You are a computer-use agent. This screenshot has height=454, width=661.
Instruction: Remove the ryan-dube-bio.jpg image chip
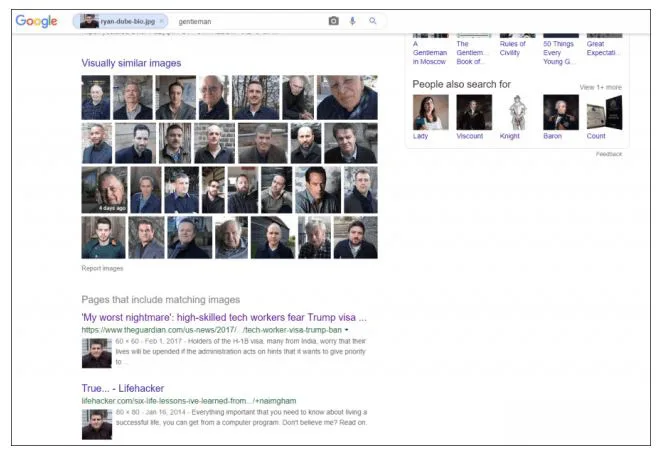click(162, 21)
